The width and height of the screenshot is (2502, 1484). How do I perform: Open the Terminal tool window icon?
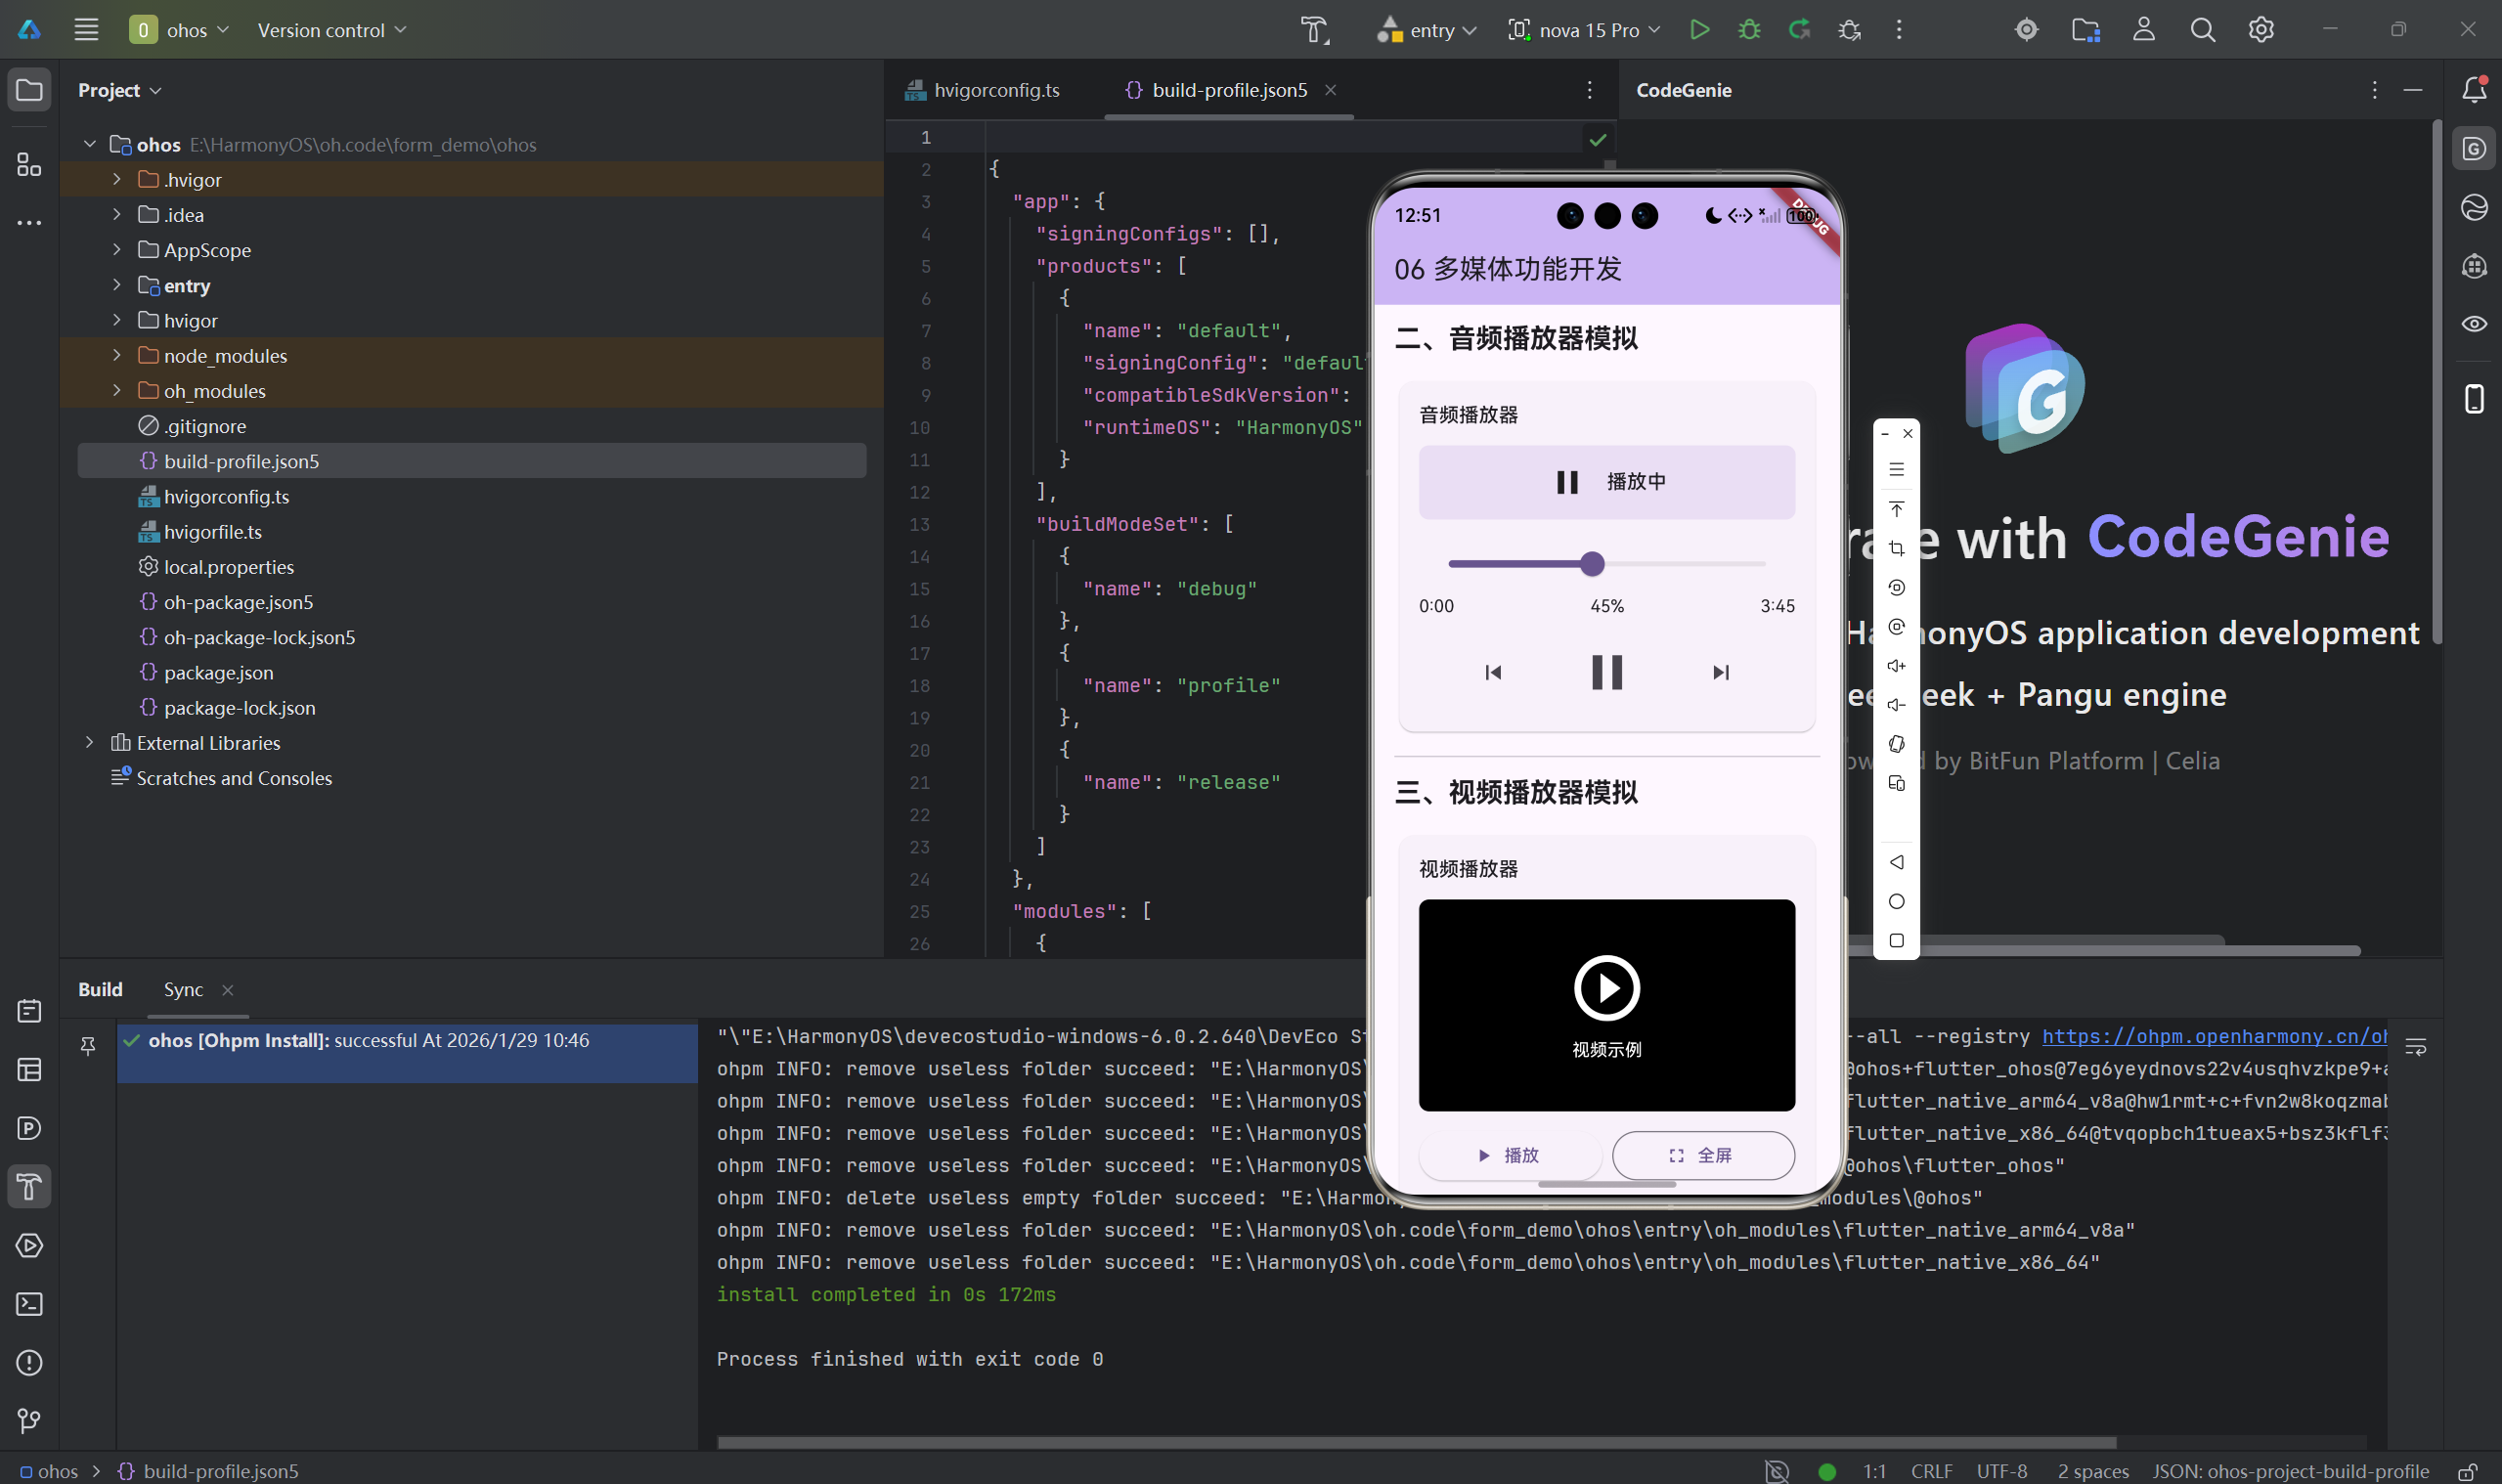pos(29,1304)
